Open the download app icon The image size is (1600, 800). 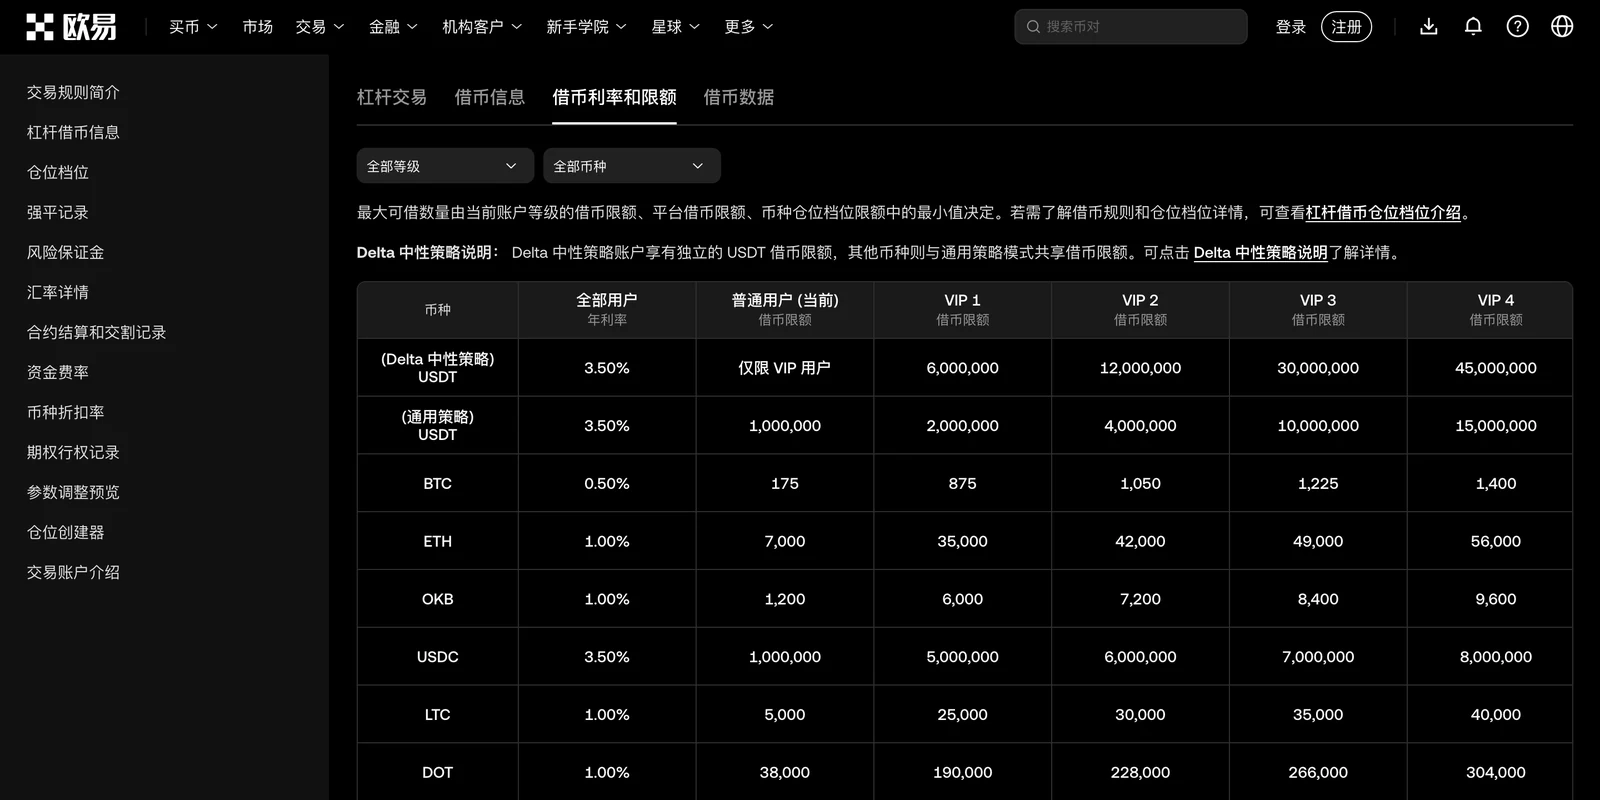pyautogui.click(x=1429, y=27)
